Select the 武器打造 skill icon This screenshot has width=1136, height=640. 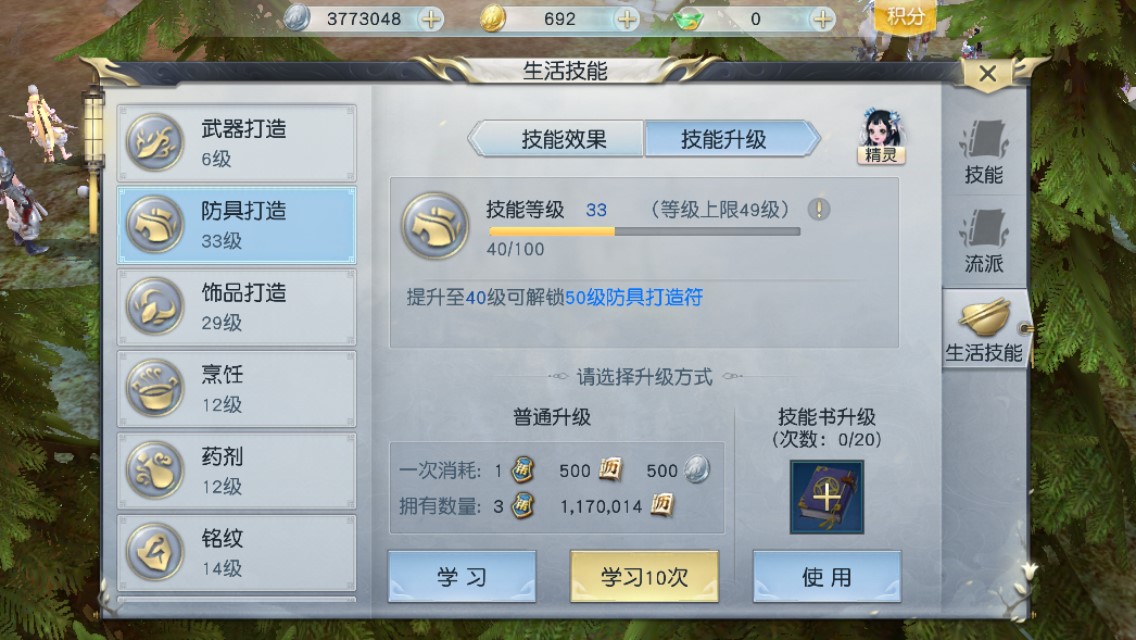tap(155, 142)
